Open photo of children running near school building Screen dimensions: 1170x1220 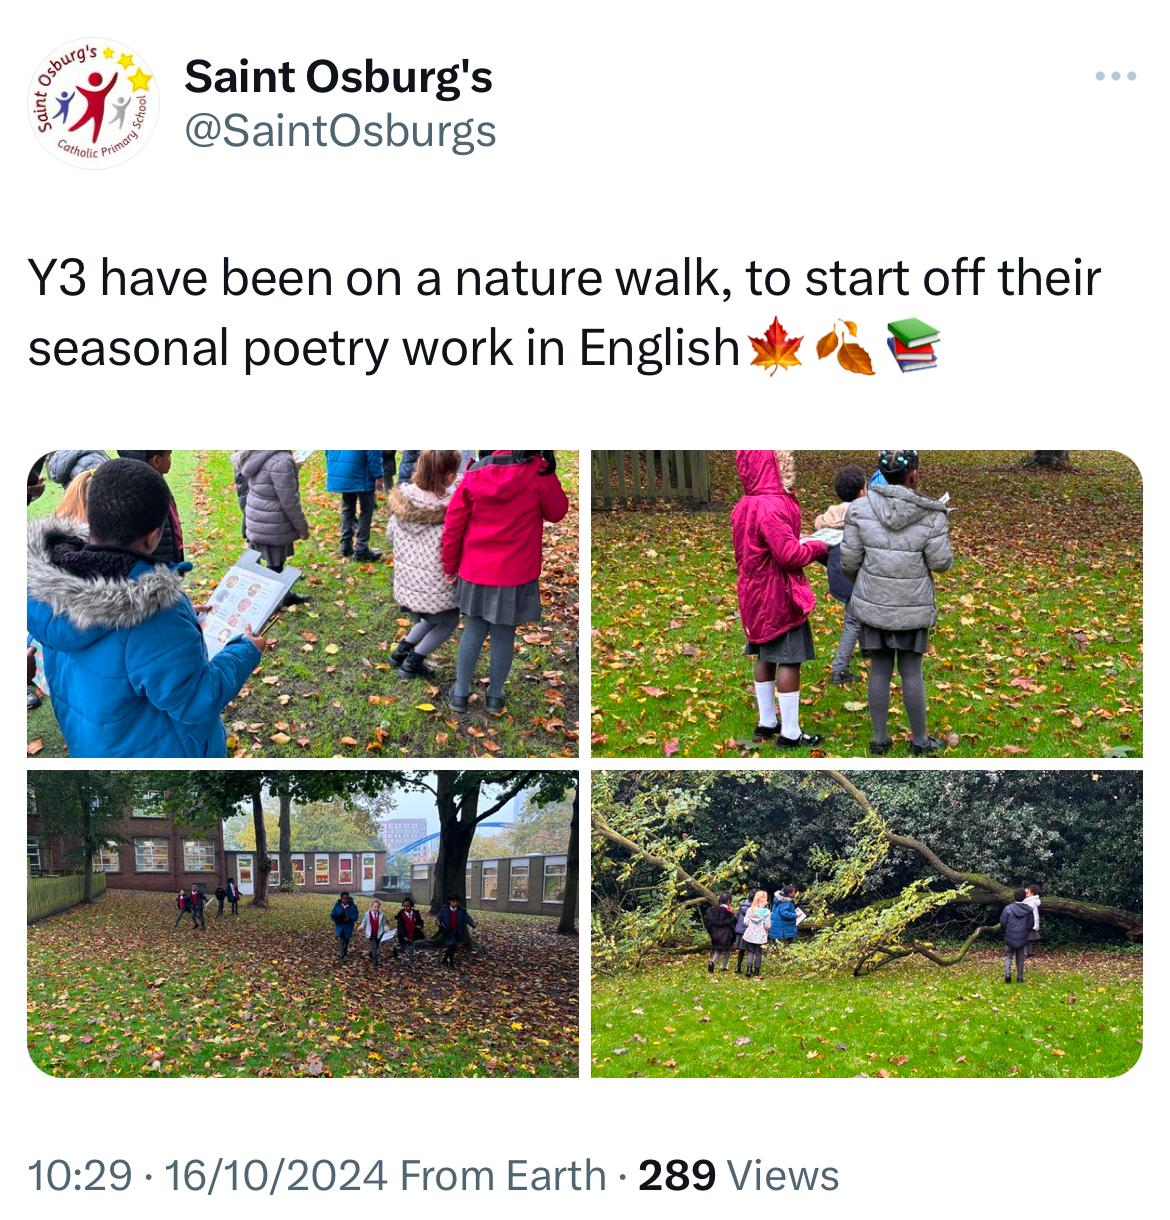[x=303, y=923]
